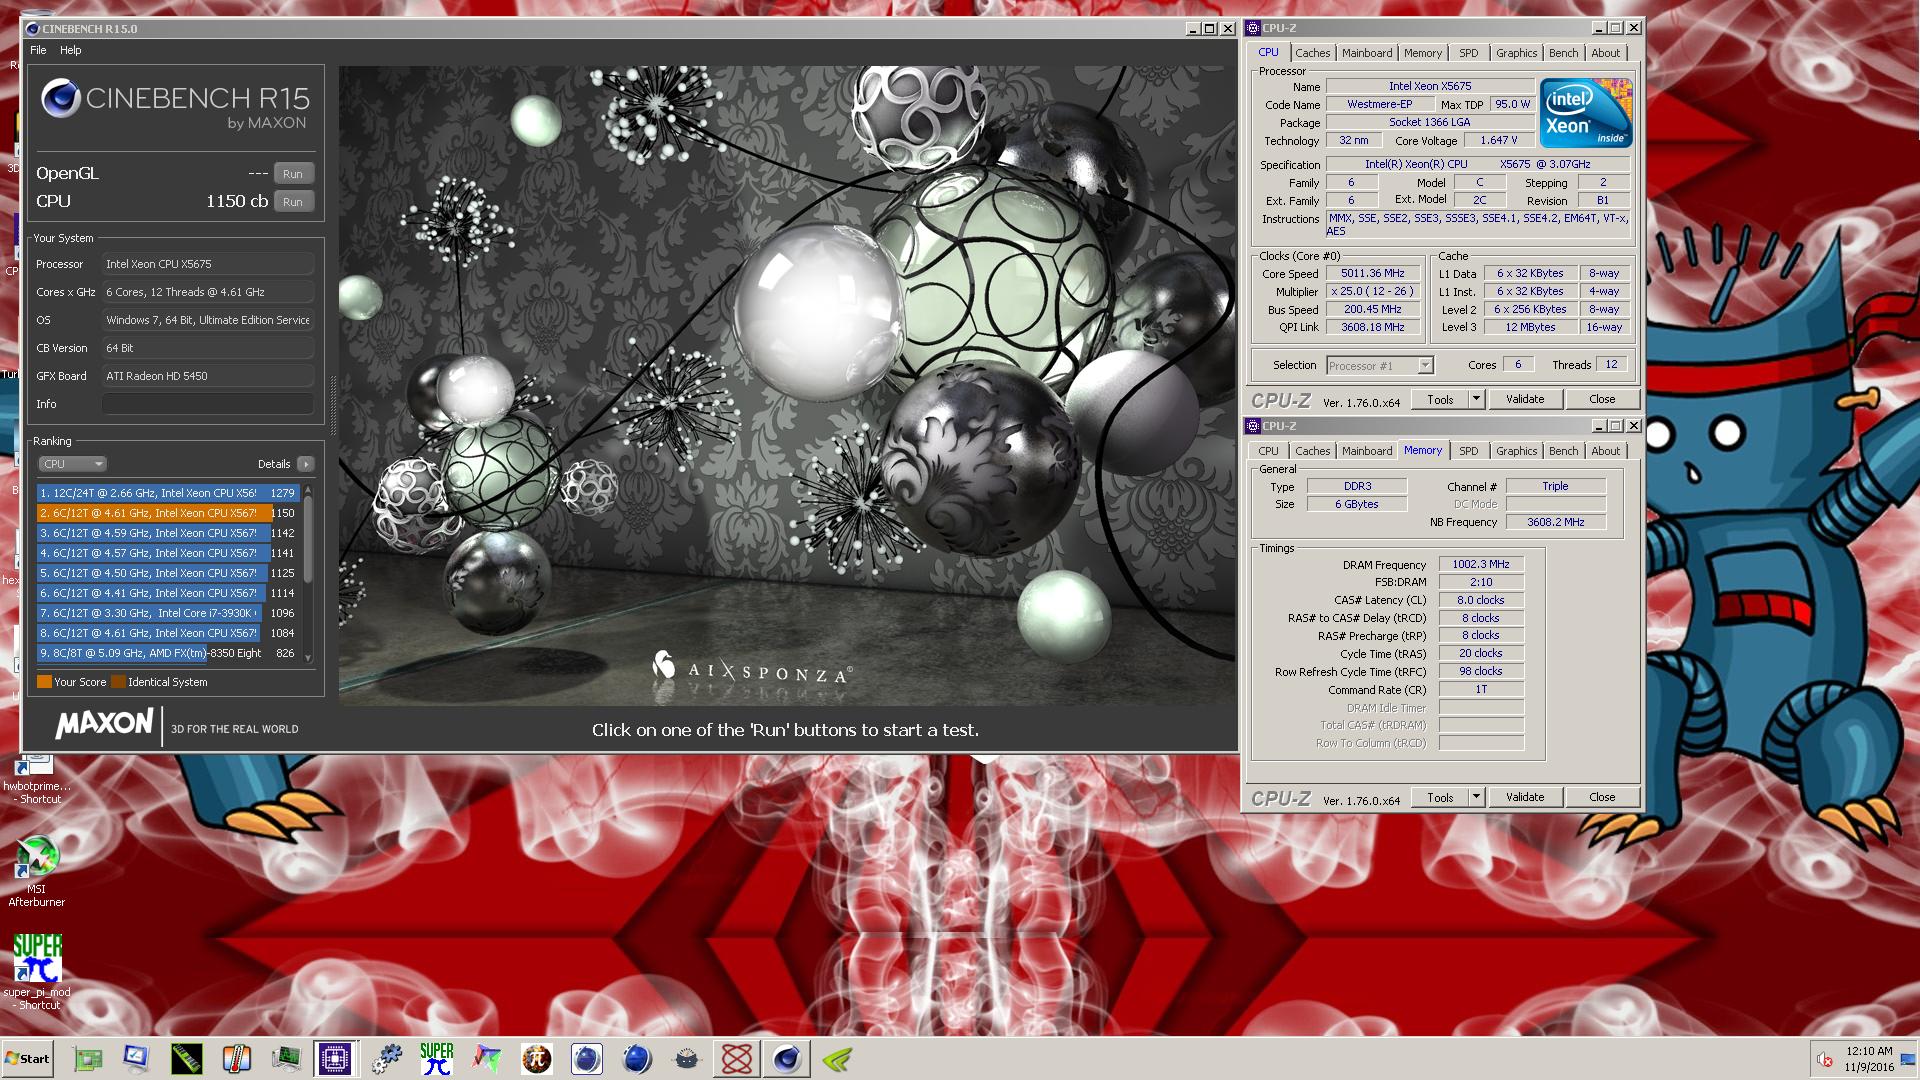Open the boxed blue globe taskbar icon
Image resolution: width=1920 pixels, height=1080 pixels.
point(587,1059)
